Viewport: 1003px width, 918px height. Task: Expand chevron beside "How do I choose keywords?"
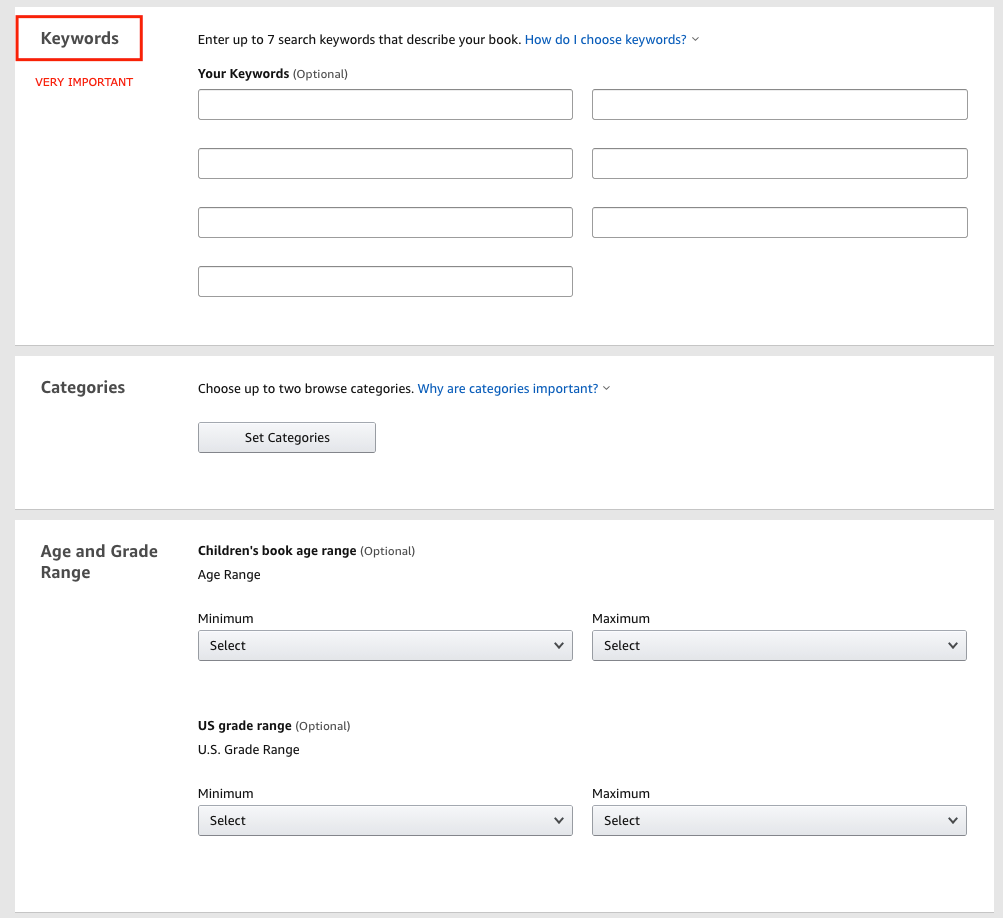click(x=696, y=40)
